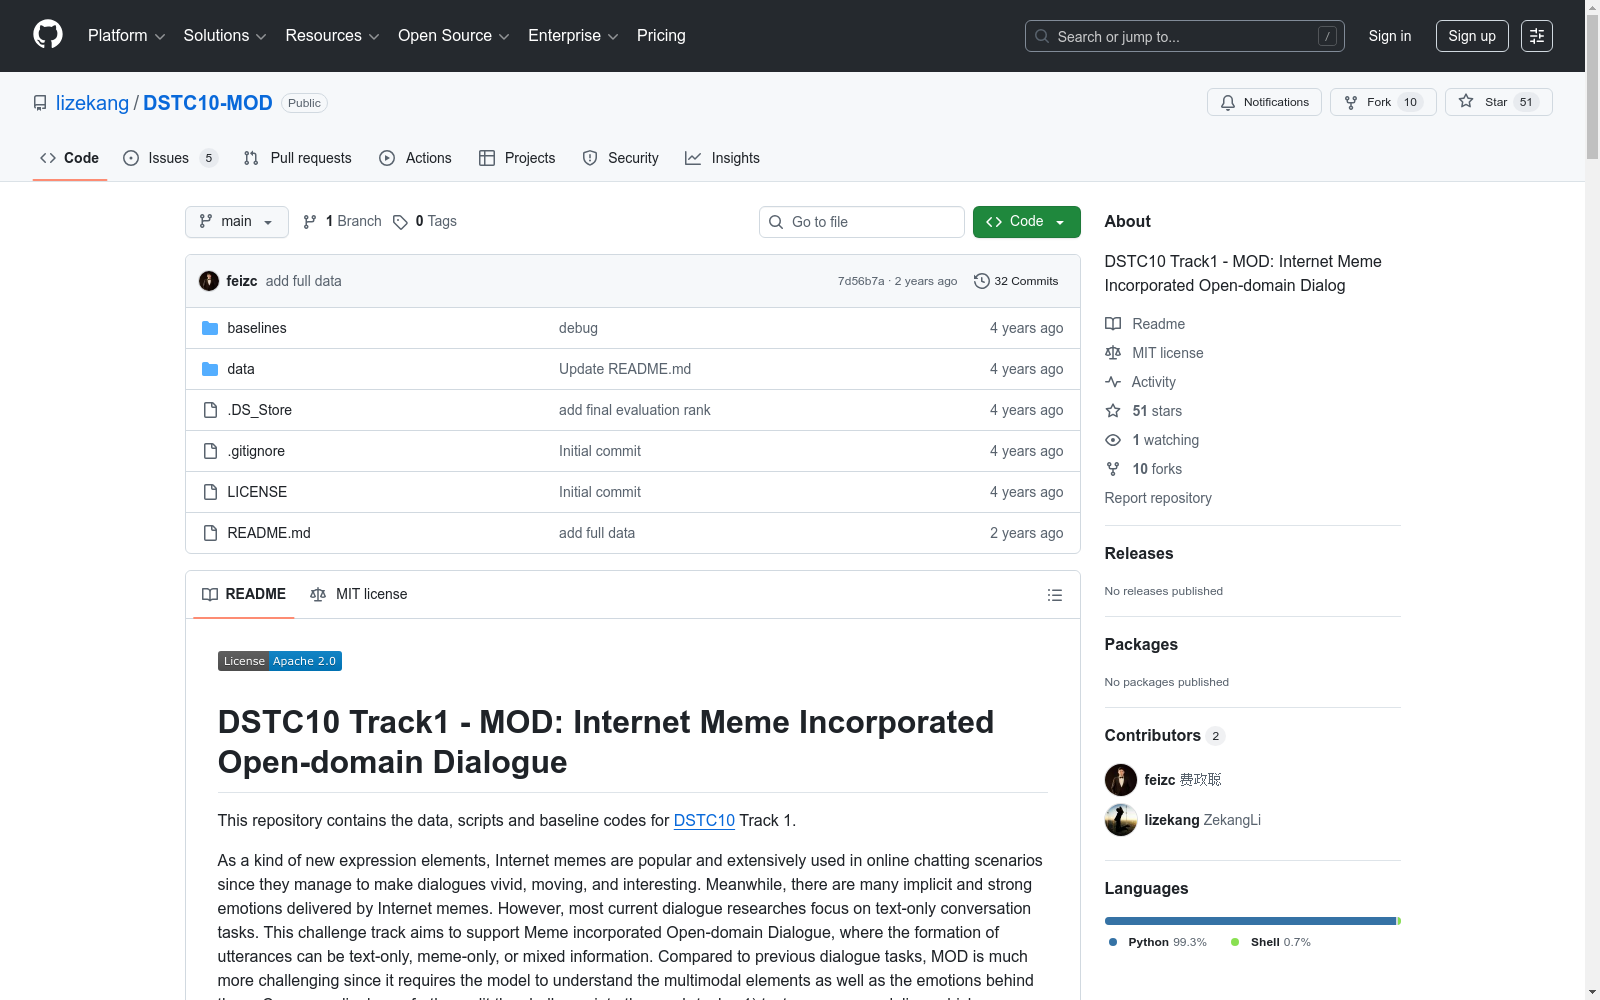Click the bell Notifications button
This screenshot has height=1000, width=1600.
tap(1264, 102)
